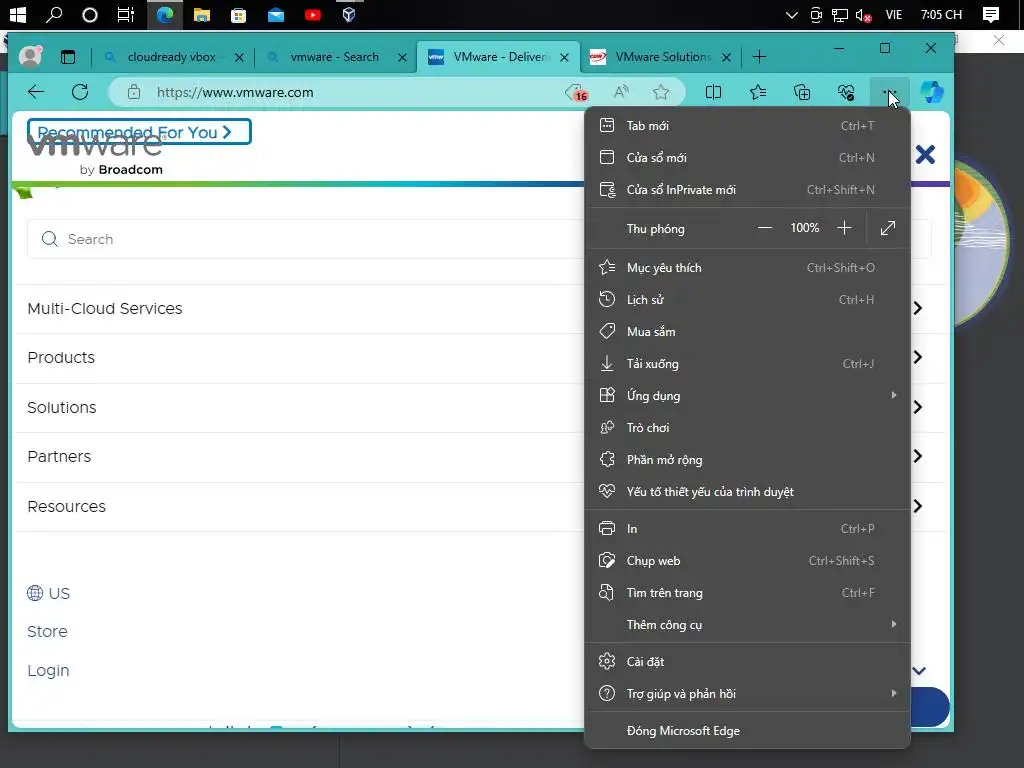
Task: Click the muted volume tray icon
Action: 863,15
